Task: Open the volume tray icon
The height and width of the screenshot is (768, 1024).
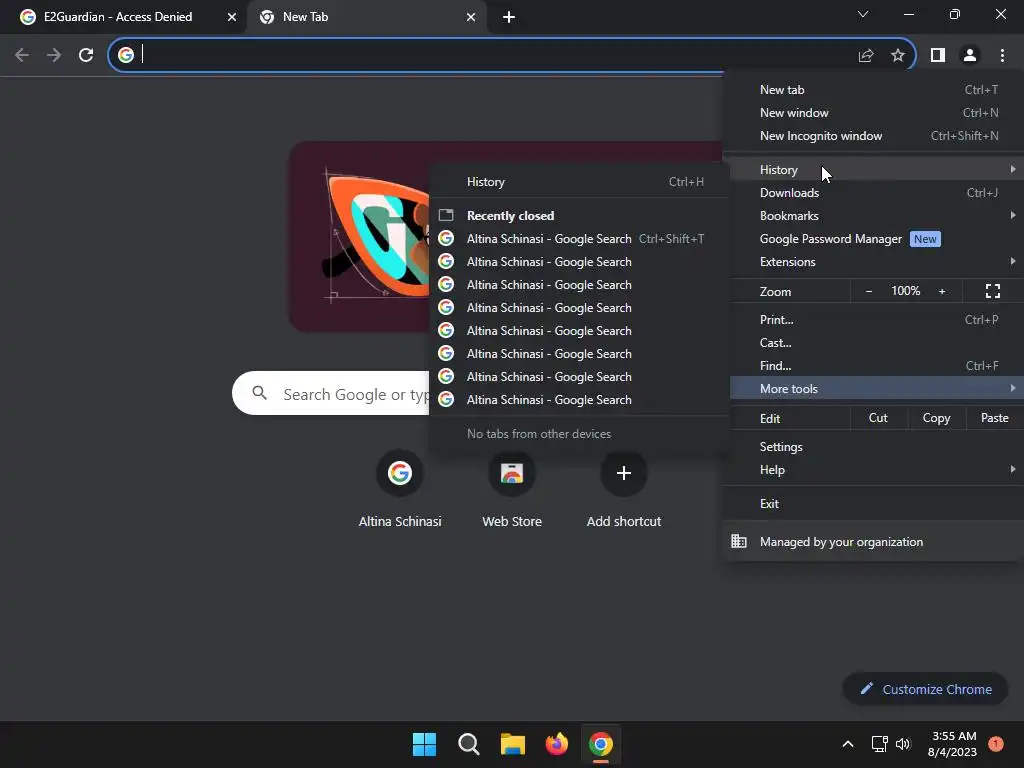Action: [x=903, y=744]
